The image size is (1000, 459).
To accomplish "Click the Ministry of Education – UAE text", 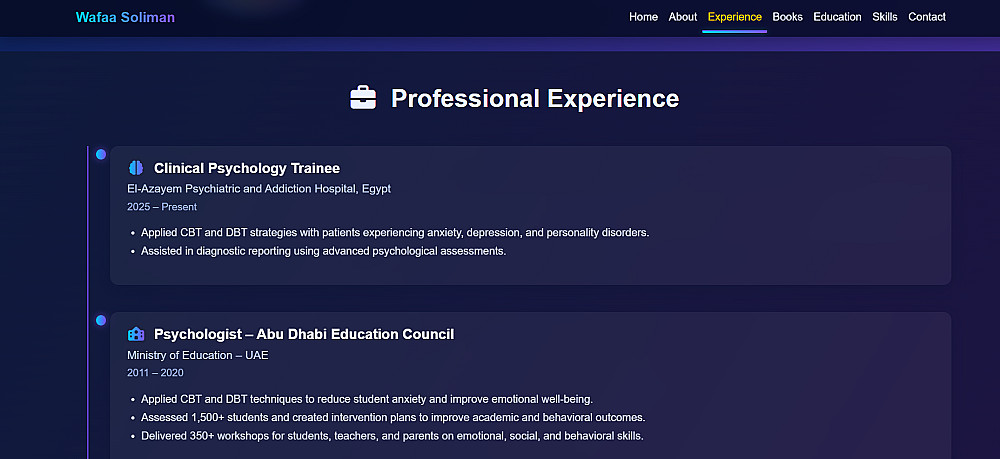I will coord(197,354).
